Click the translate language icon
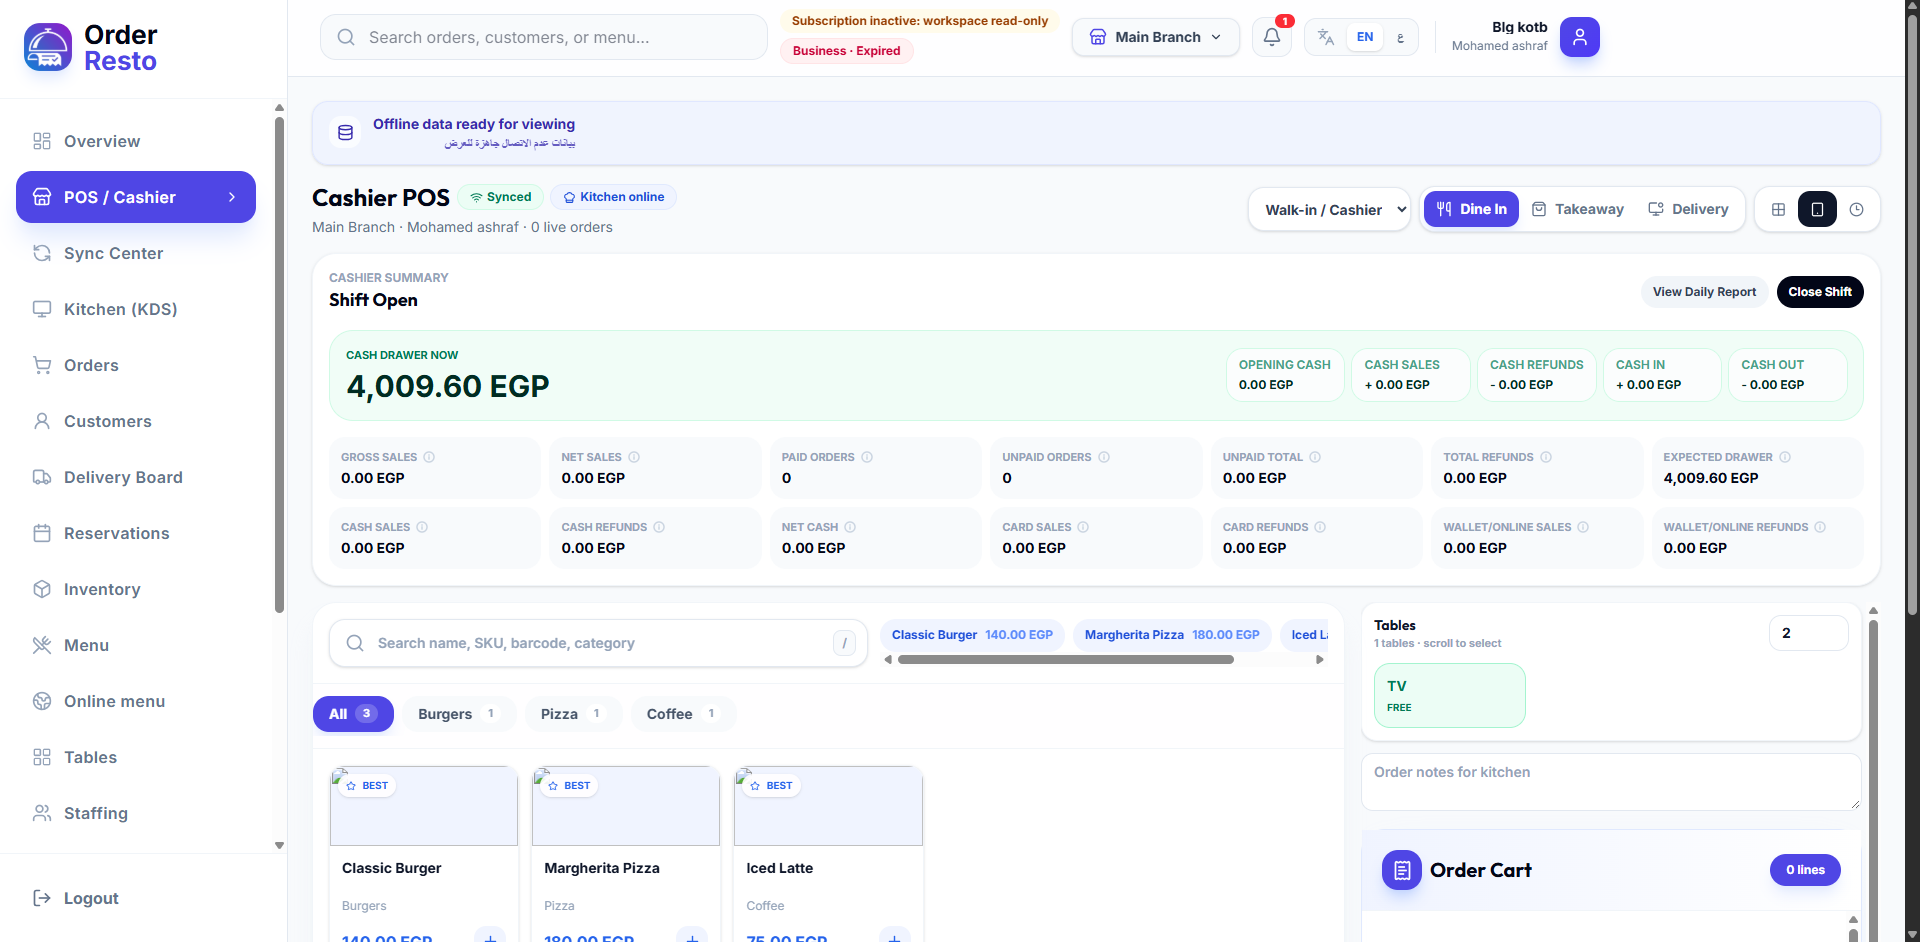 (x=1326, y=37)
